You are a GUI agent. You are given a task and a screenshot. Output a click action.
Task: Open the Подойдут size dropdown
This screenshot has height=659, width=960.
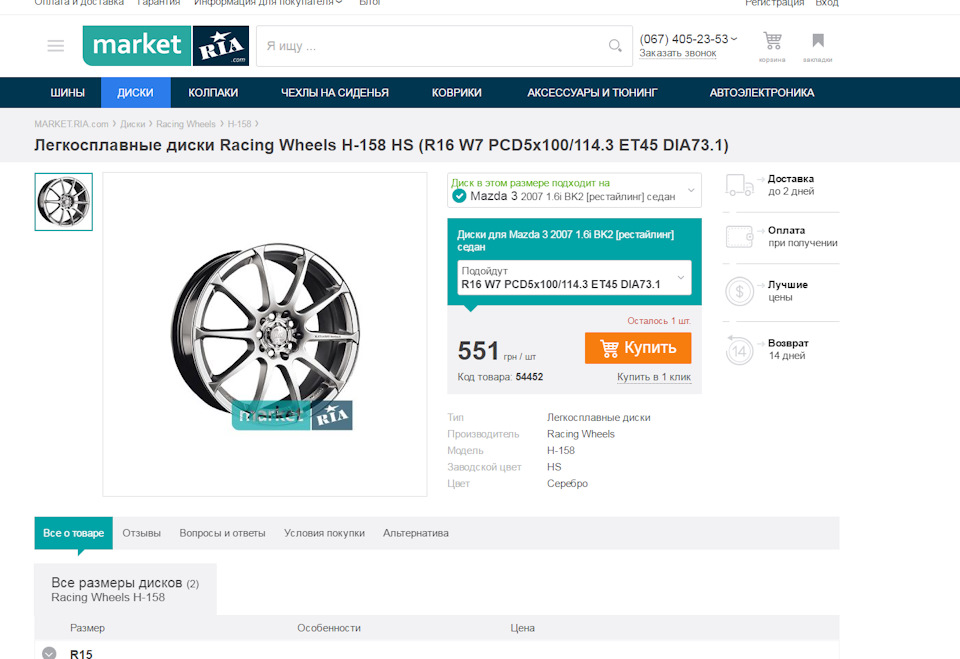tap(574, 277)
